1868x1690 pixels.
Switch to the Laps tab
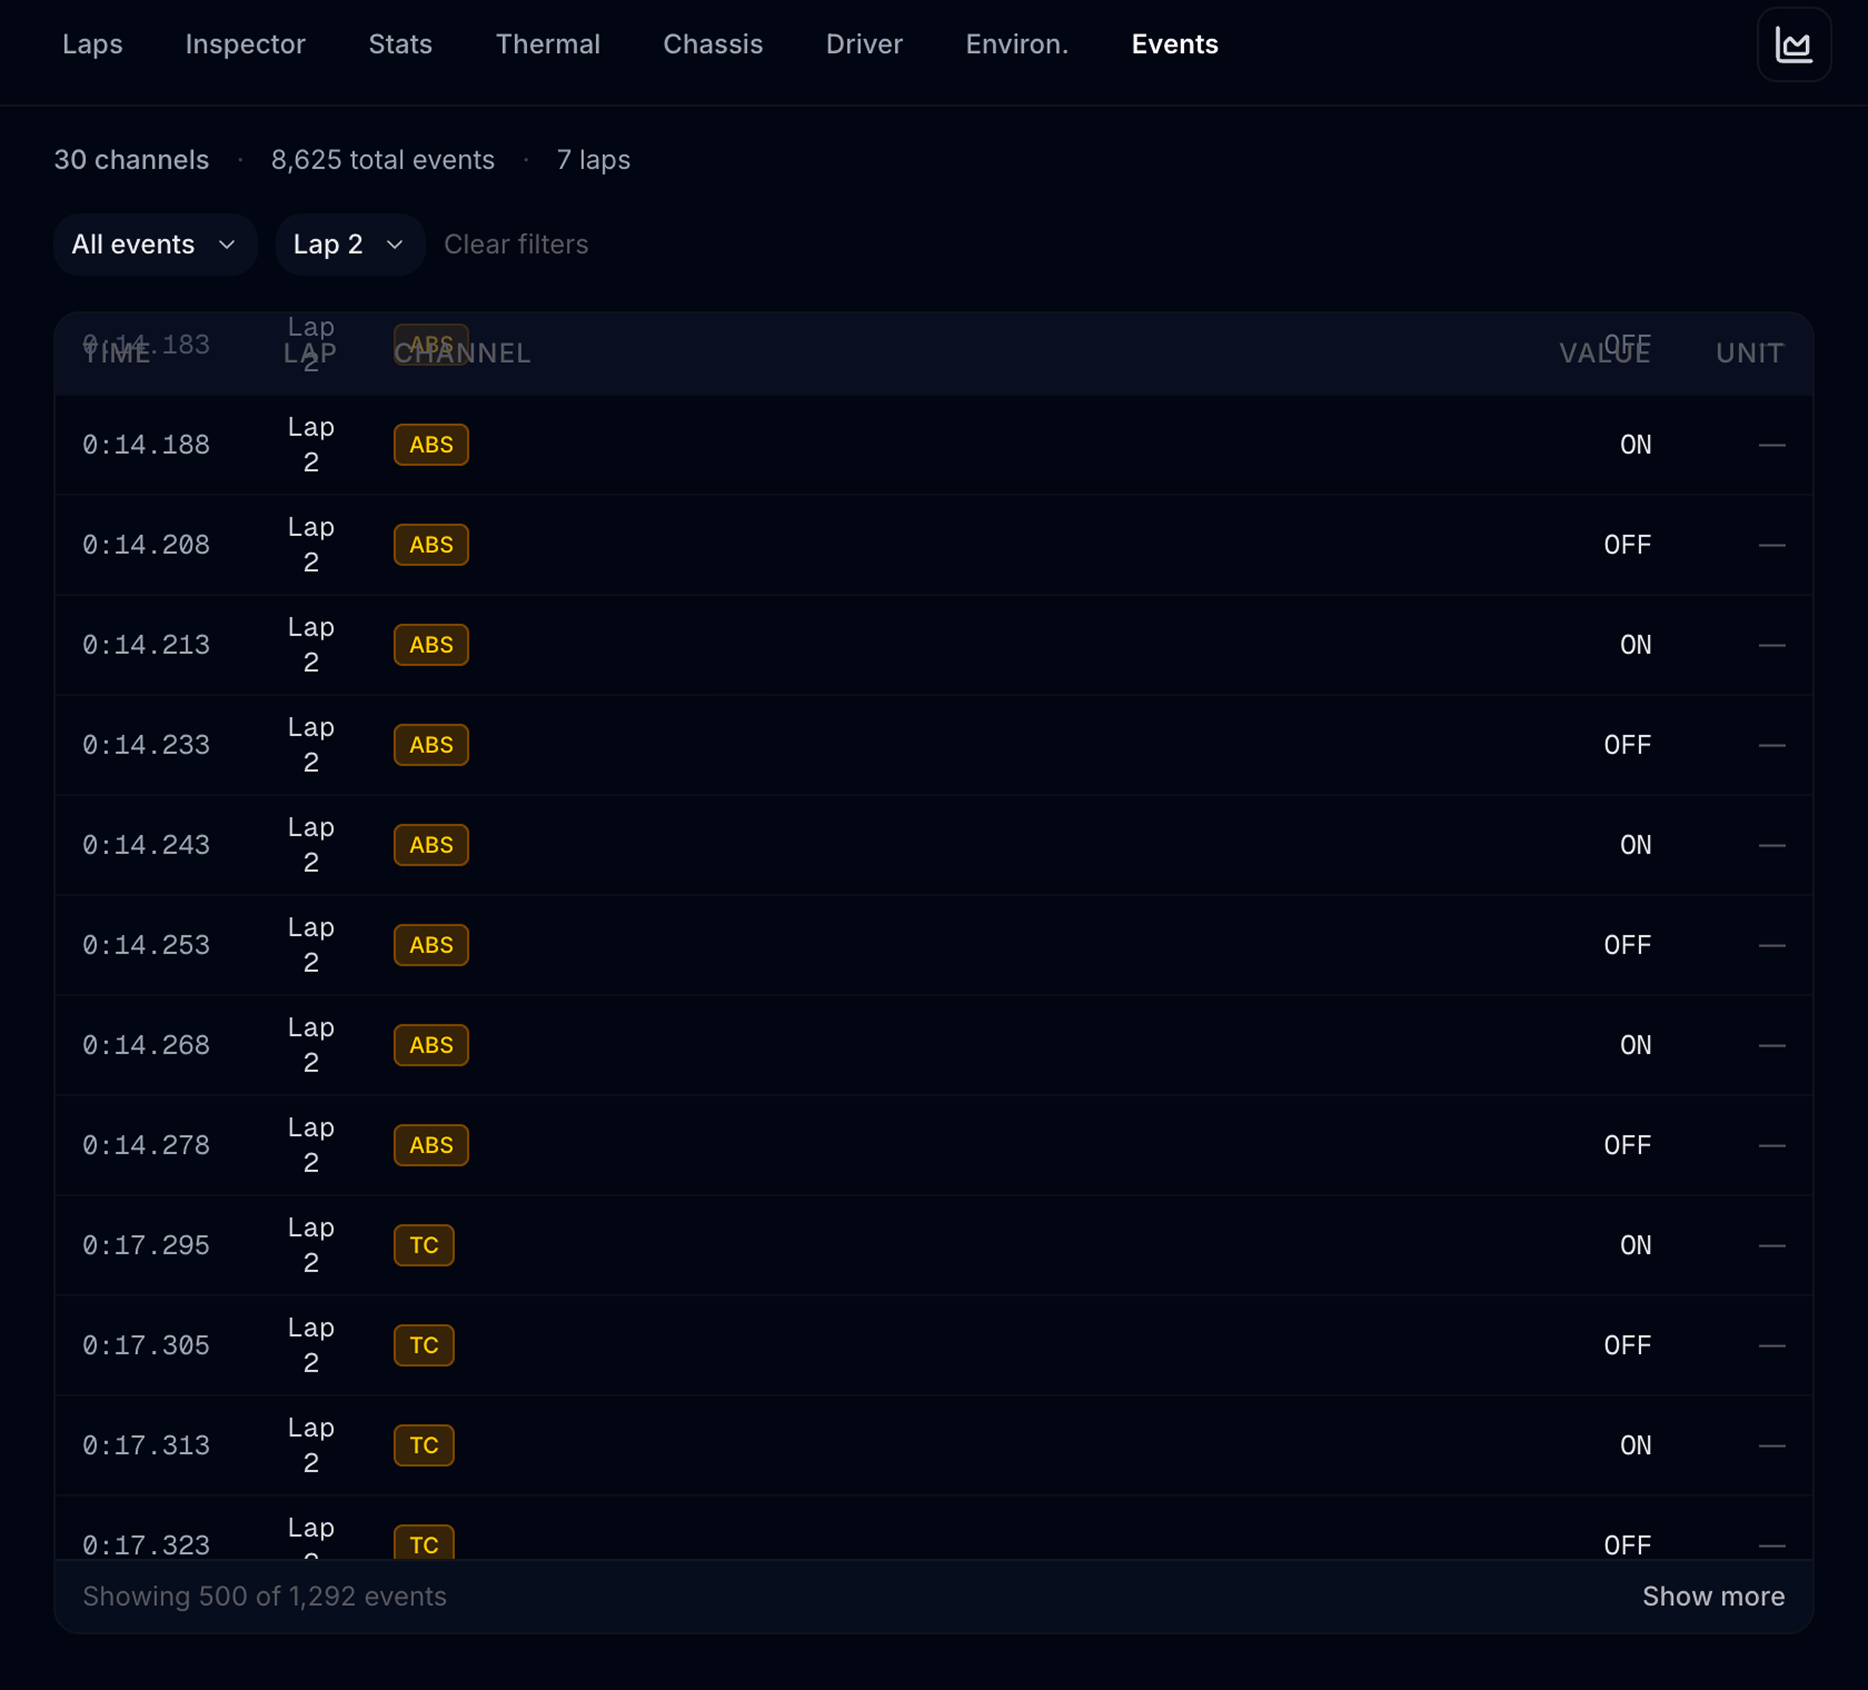(92, 44)
